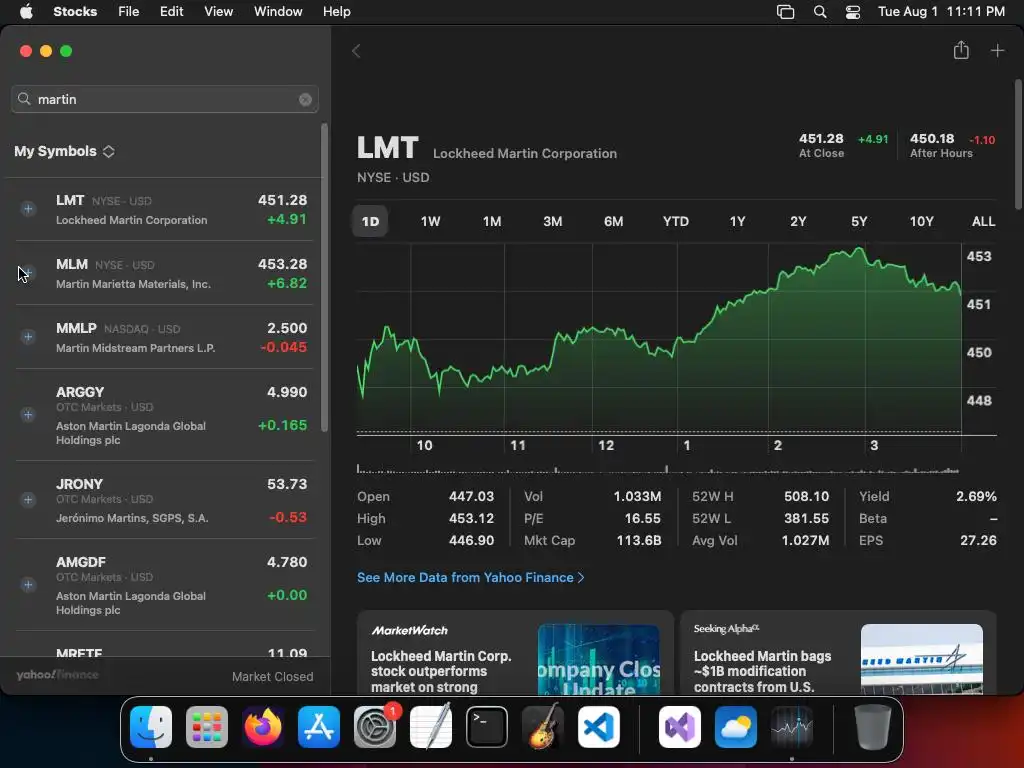Open System Settings from the Dock

pyautogui.click(x=375, y=727)
